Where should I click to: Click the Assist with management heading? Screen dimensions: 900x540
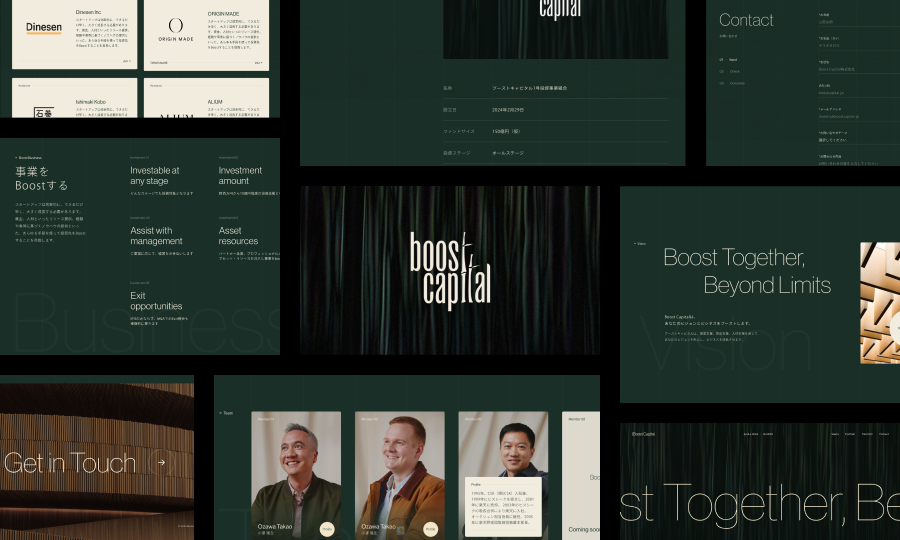coord(156,236)
